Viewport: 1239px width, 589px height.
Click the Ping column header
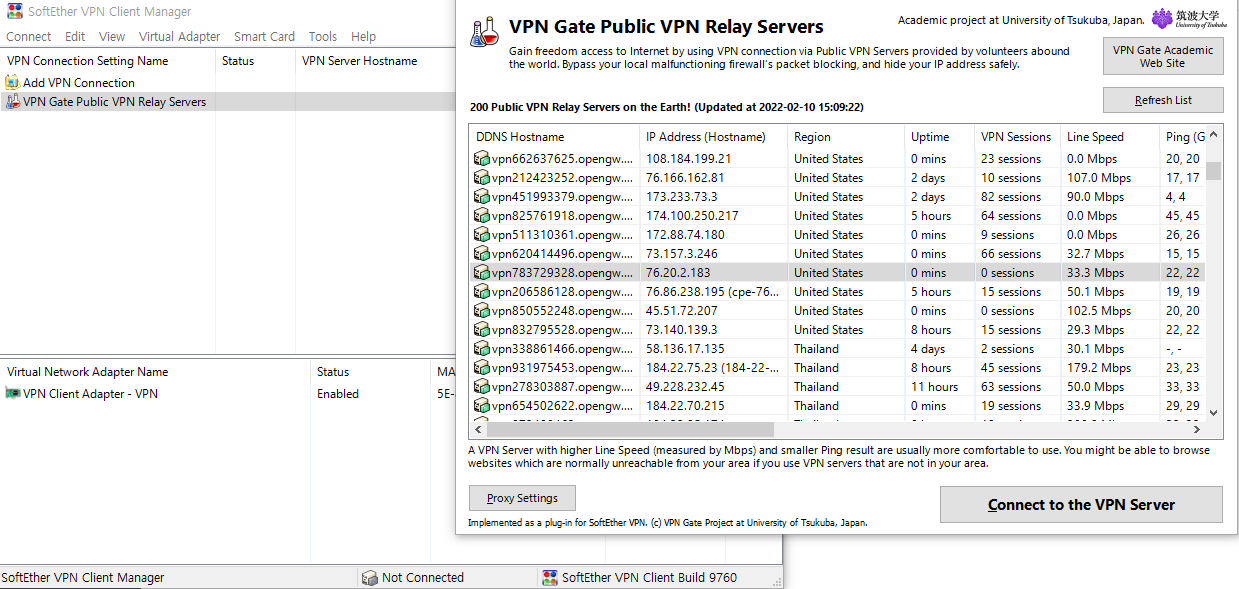pos(1183,137)
